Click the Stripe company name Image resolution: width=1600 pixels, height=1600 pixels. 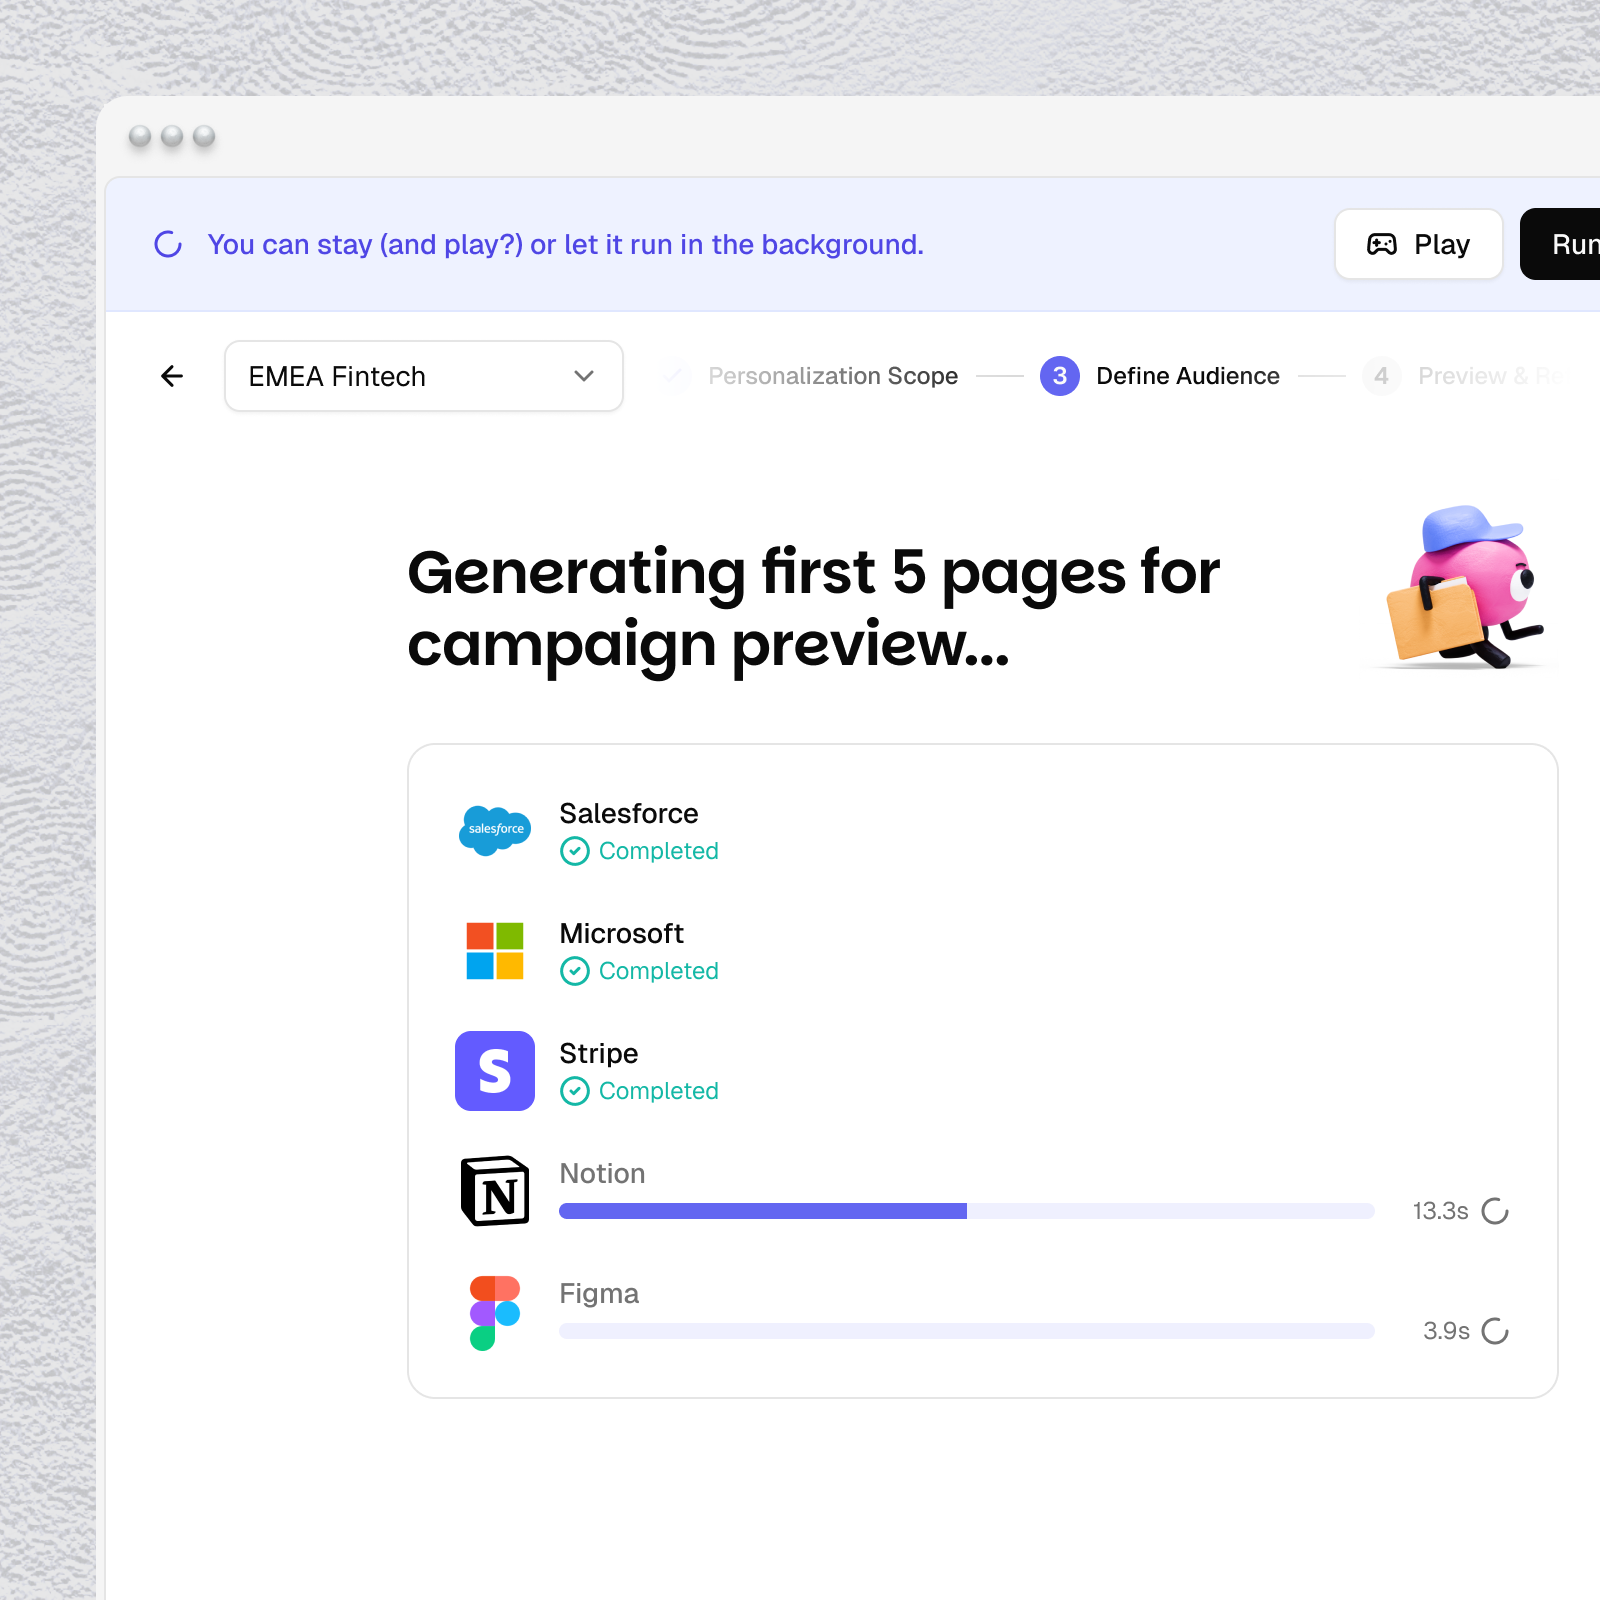point(599,1053)
